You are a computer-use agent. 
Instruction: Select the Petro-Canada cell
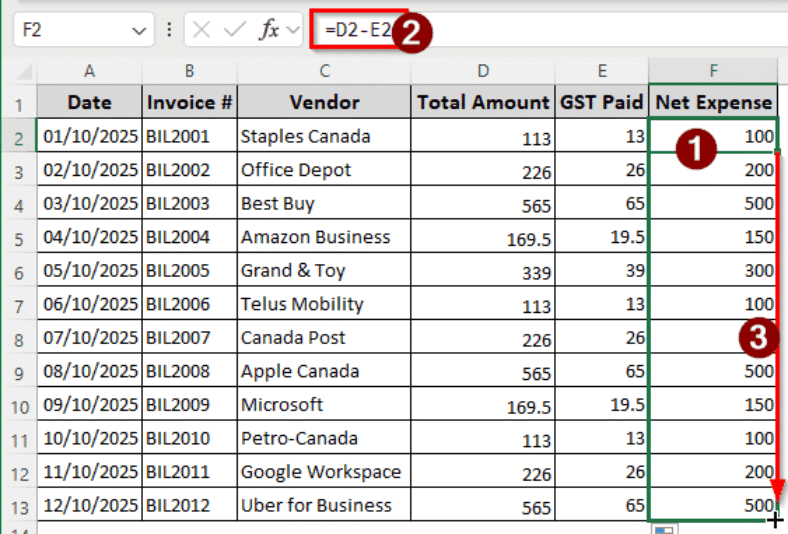pyautogui.click(x=324, y=438)
